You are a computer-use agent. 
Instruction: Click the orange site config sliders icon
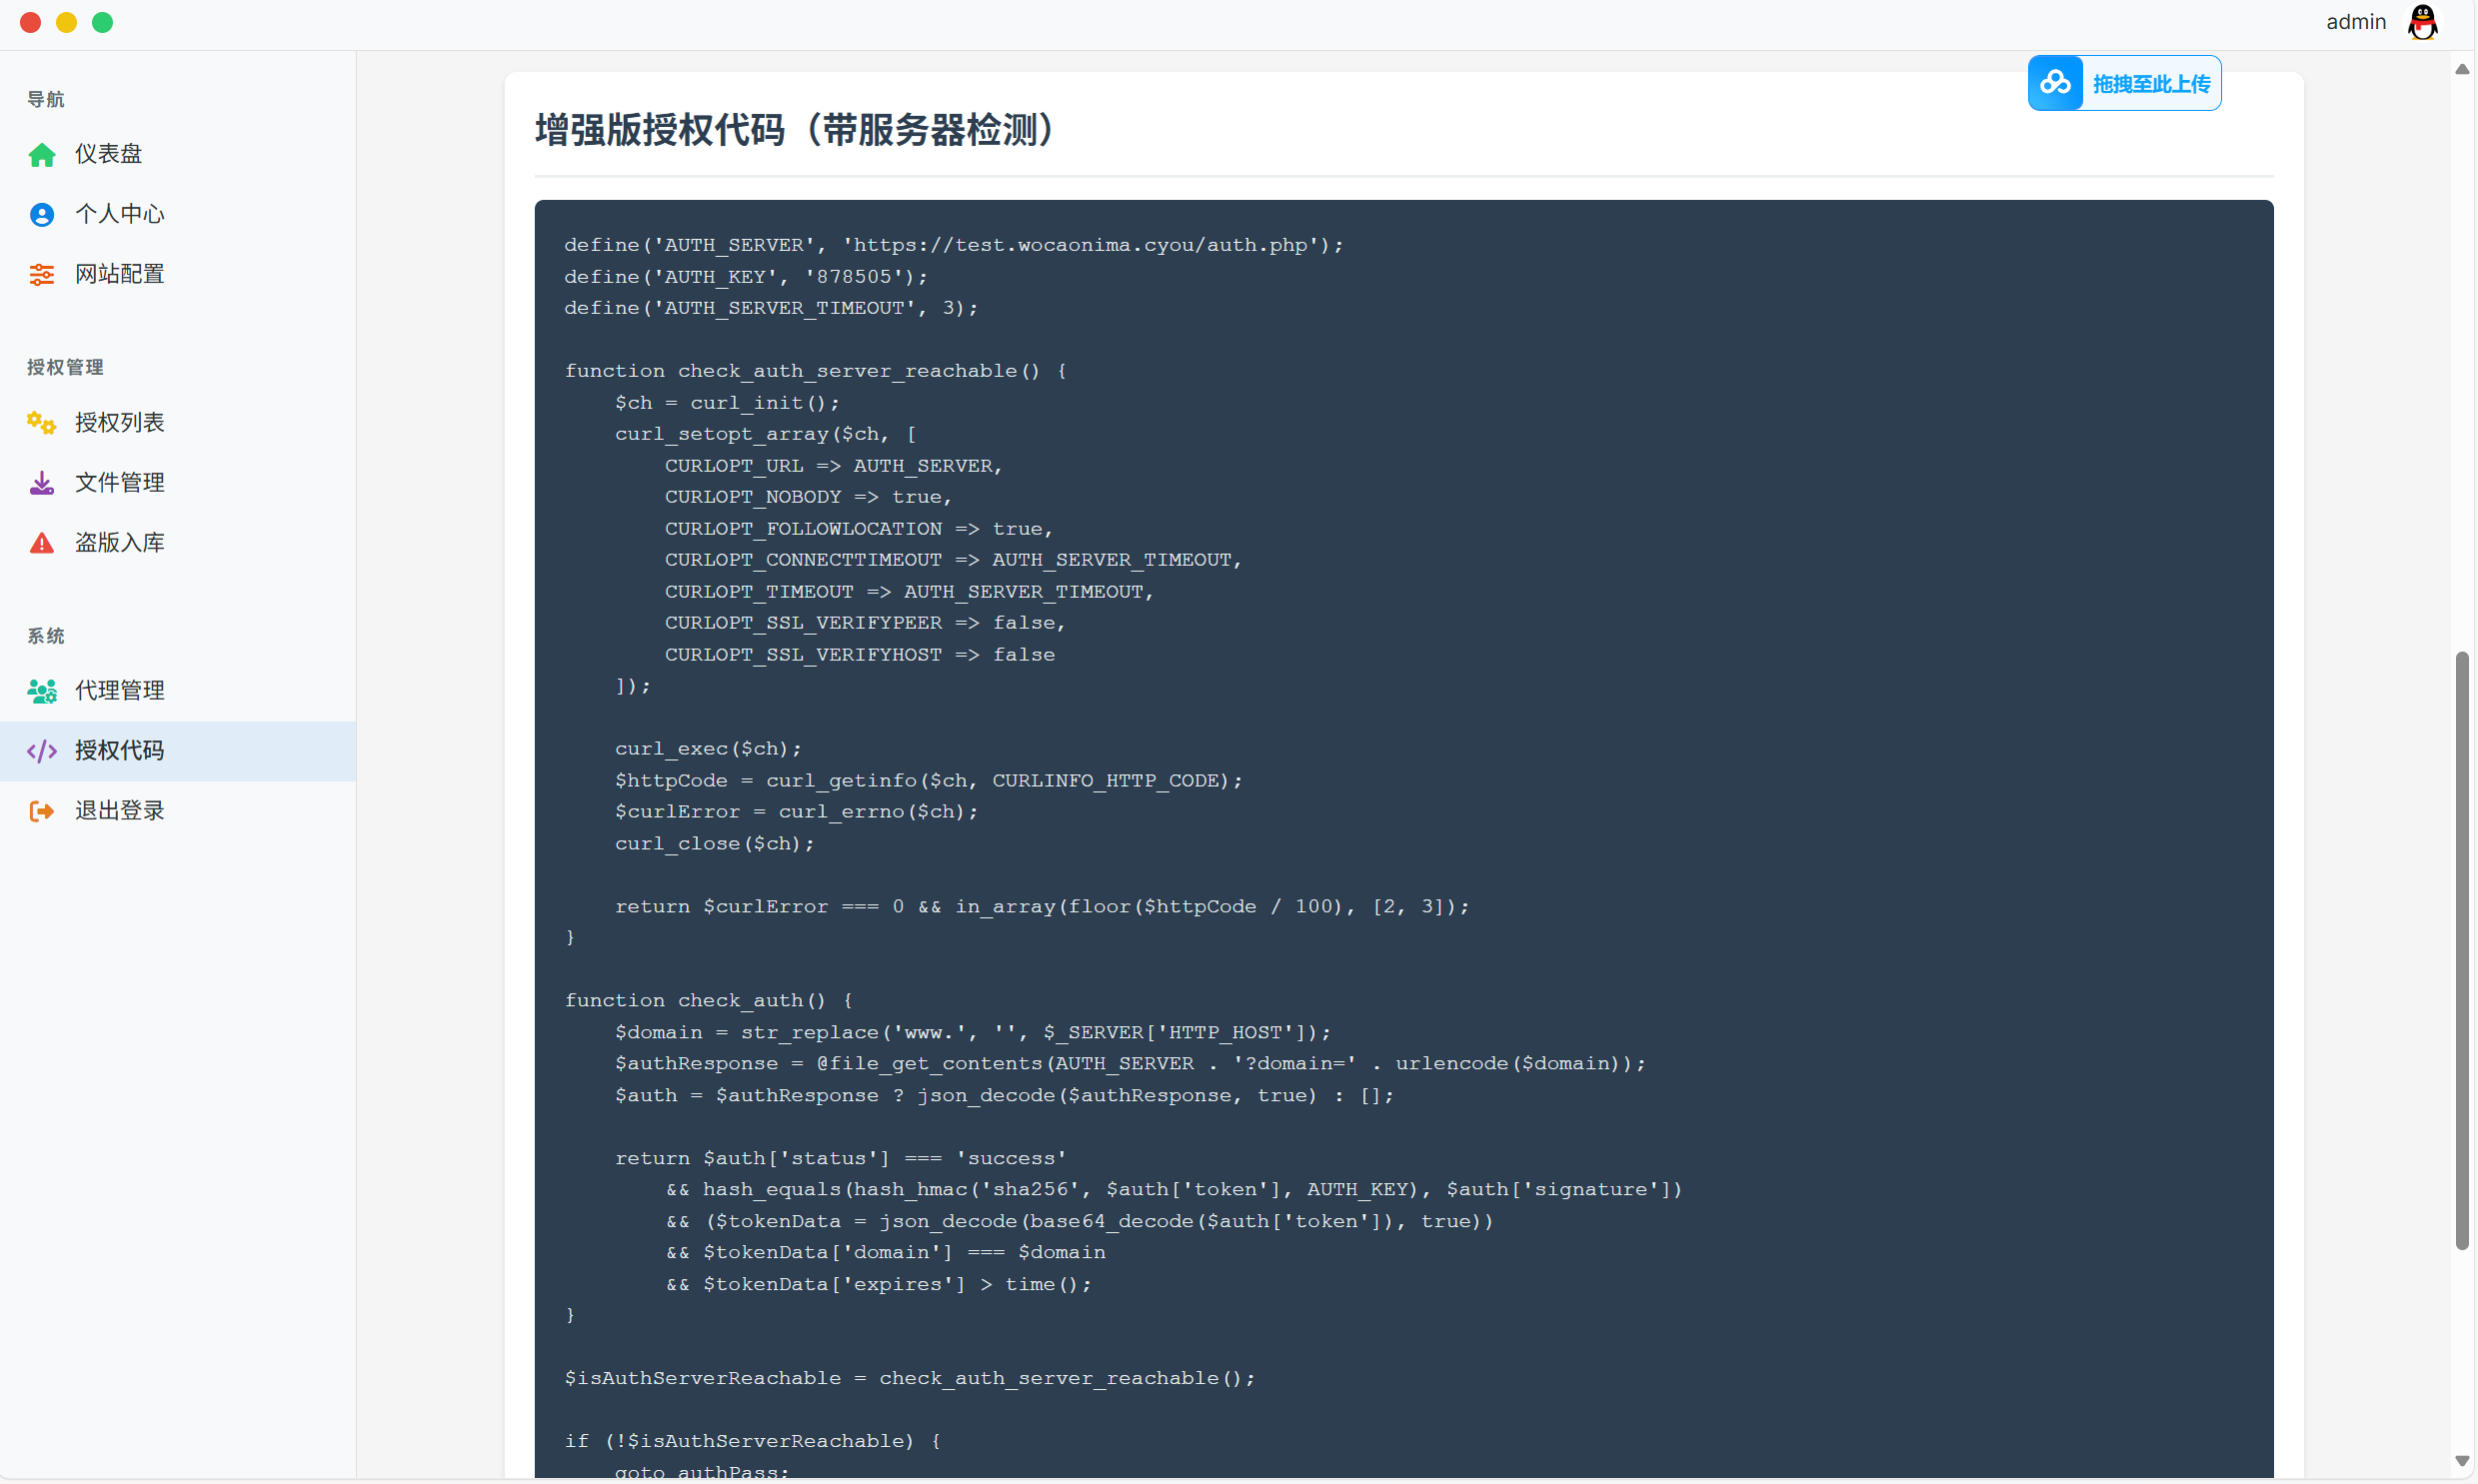pyautogui.click(x=42, y=275)
